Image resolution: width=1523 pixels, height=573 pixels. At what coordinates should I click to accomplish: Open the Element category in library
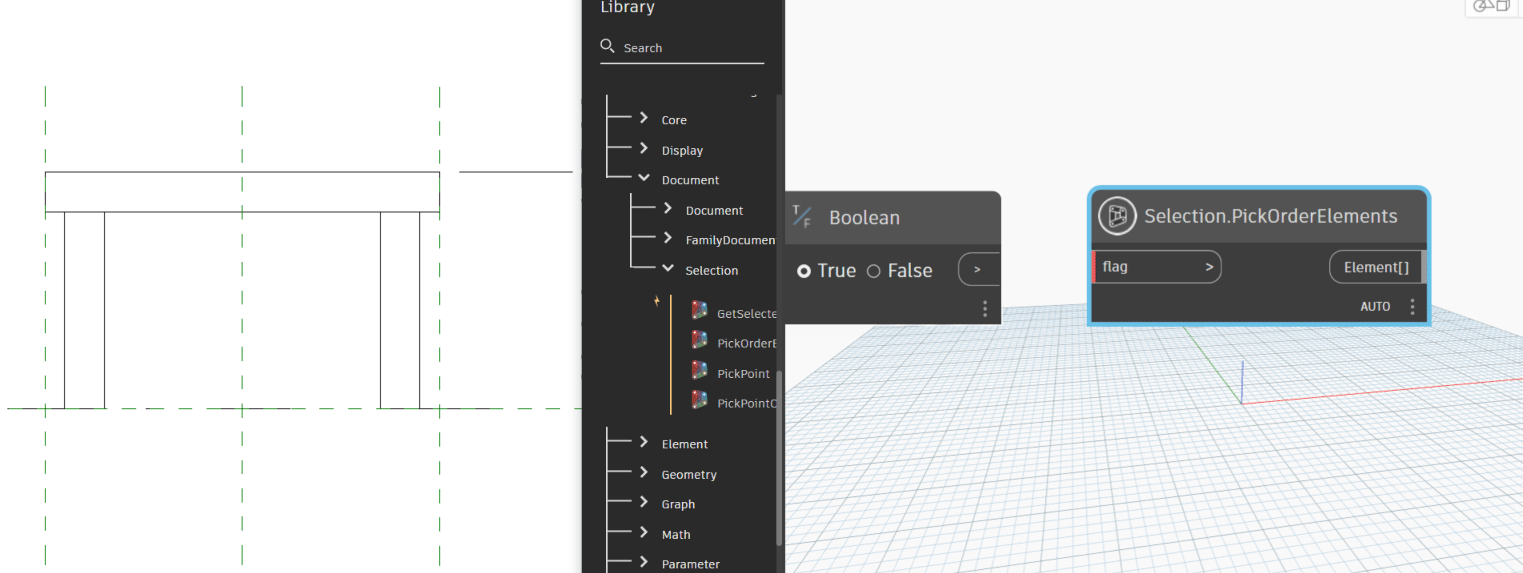tap(644, 443)
